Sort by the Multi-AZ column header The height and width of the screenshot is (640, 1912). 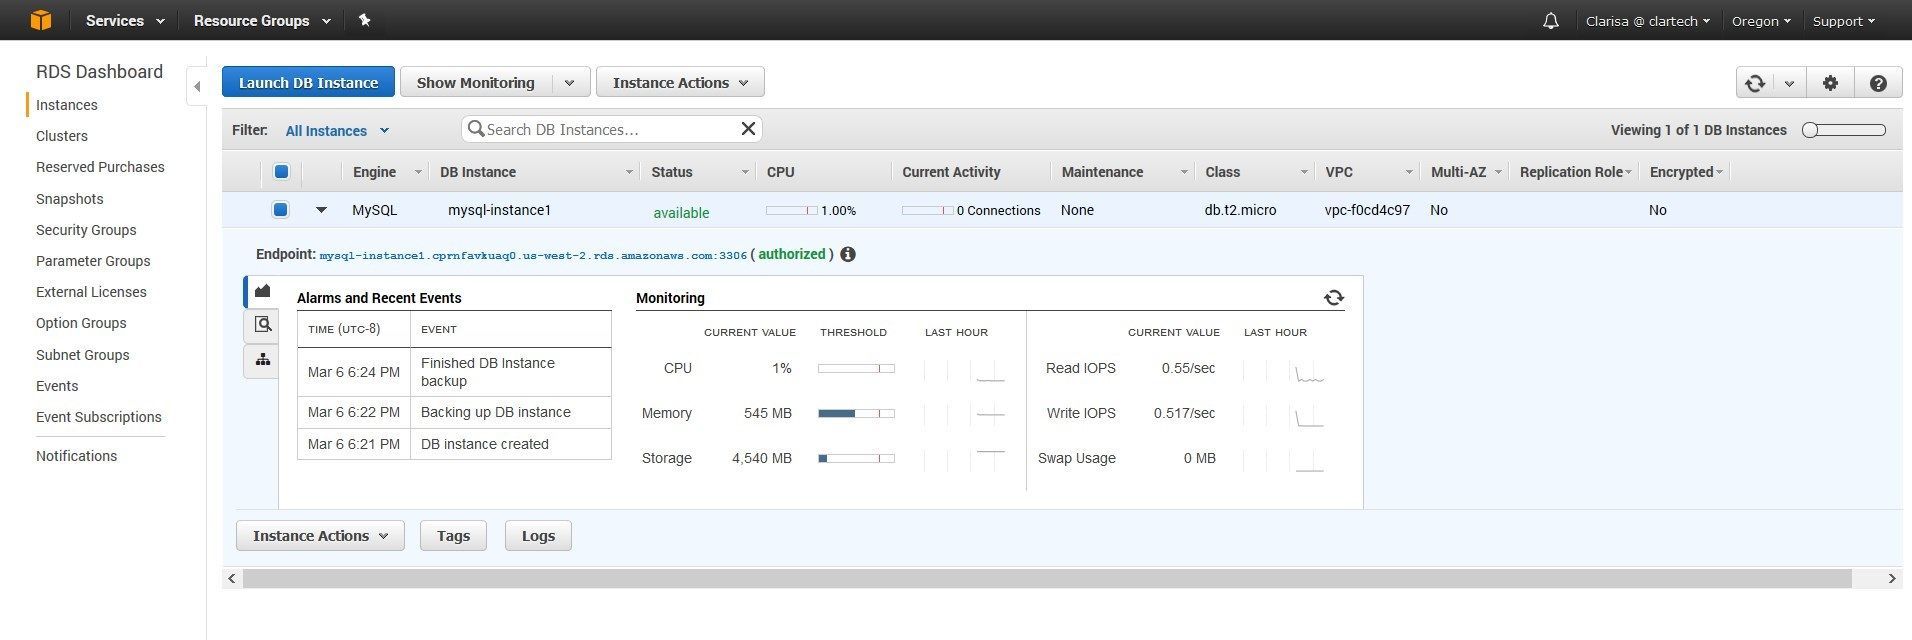click(x=1459, y=172)
